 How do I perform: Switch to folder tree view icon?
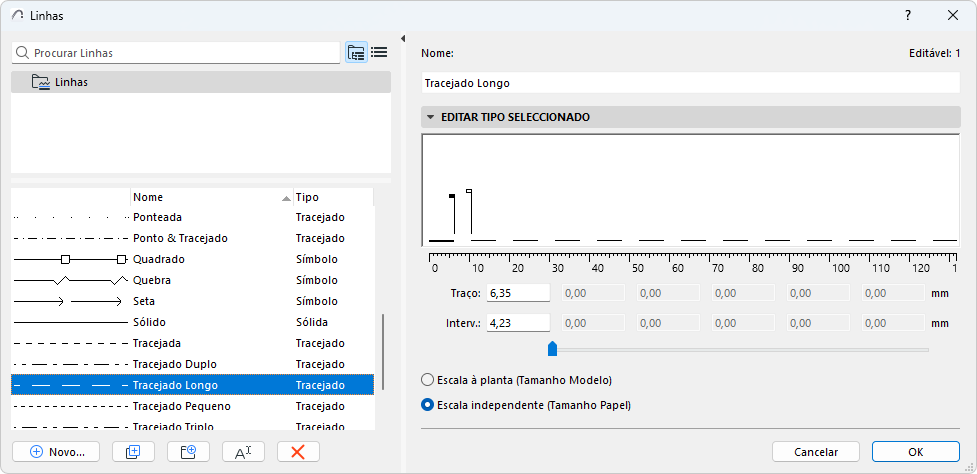pyautogui.click(x=356, y=53)
